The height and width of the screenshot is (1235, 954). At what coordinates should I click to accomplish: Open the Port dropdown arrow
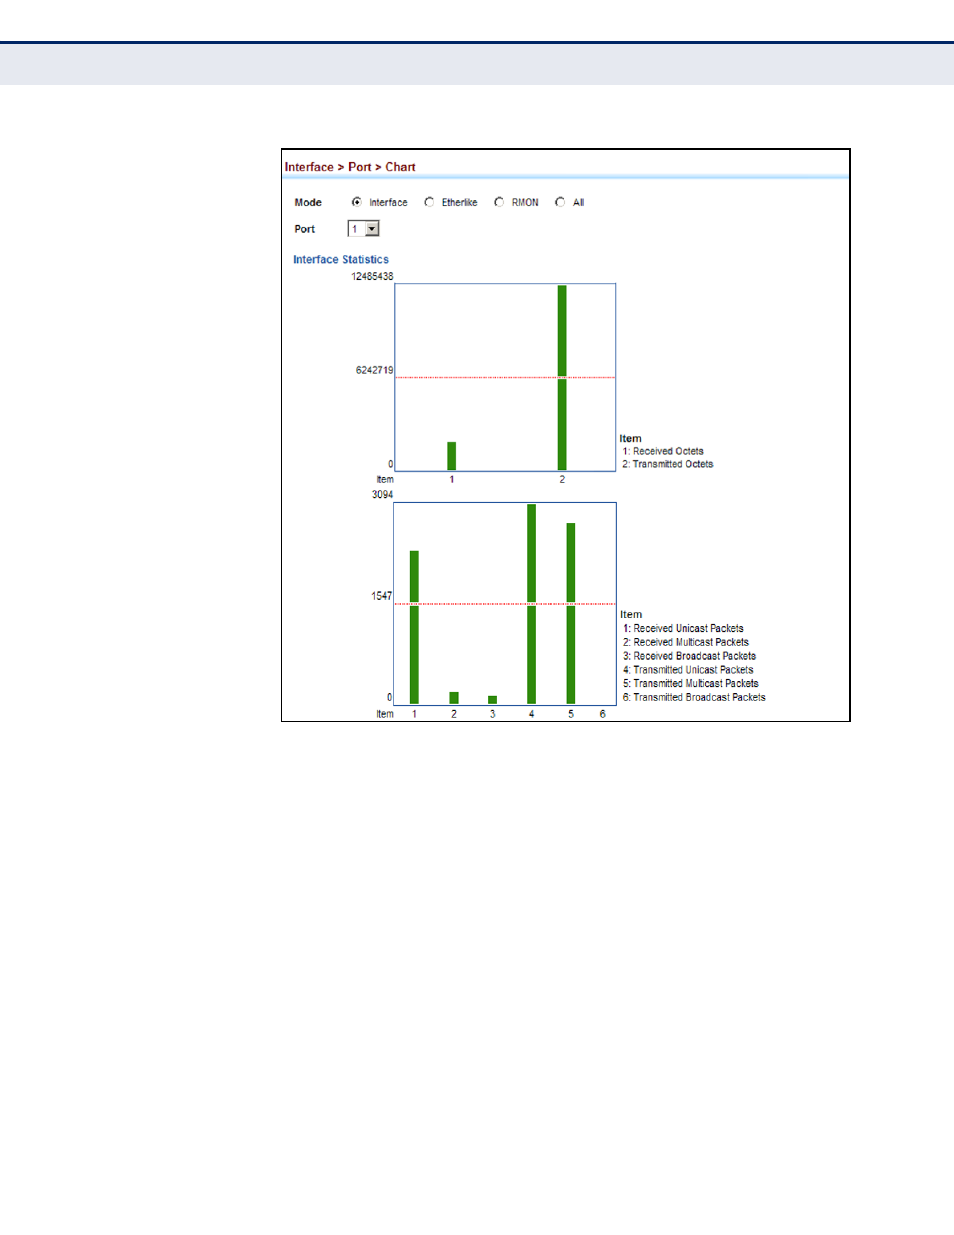coord(372,229)
